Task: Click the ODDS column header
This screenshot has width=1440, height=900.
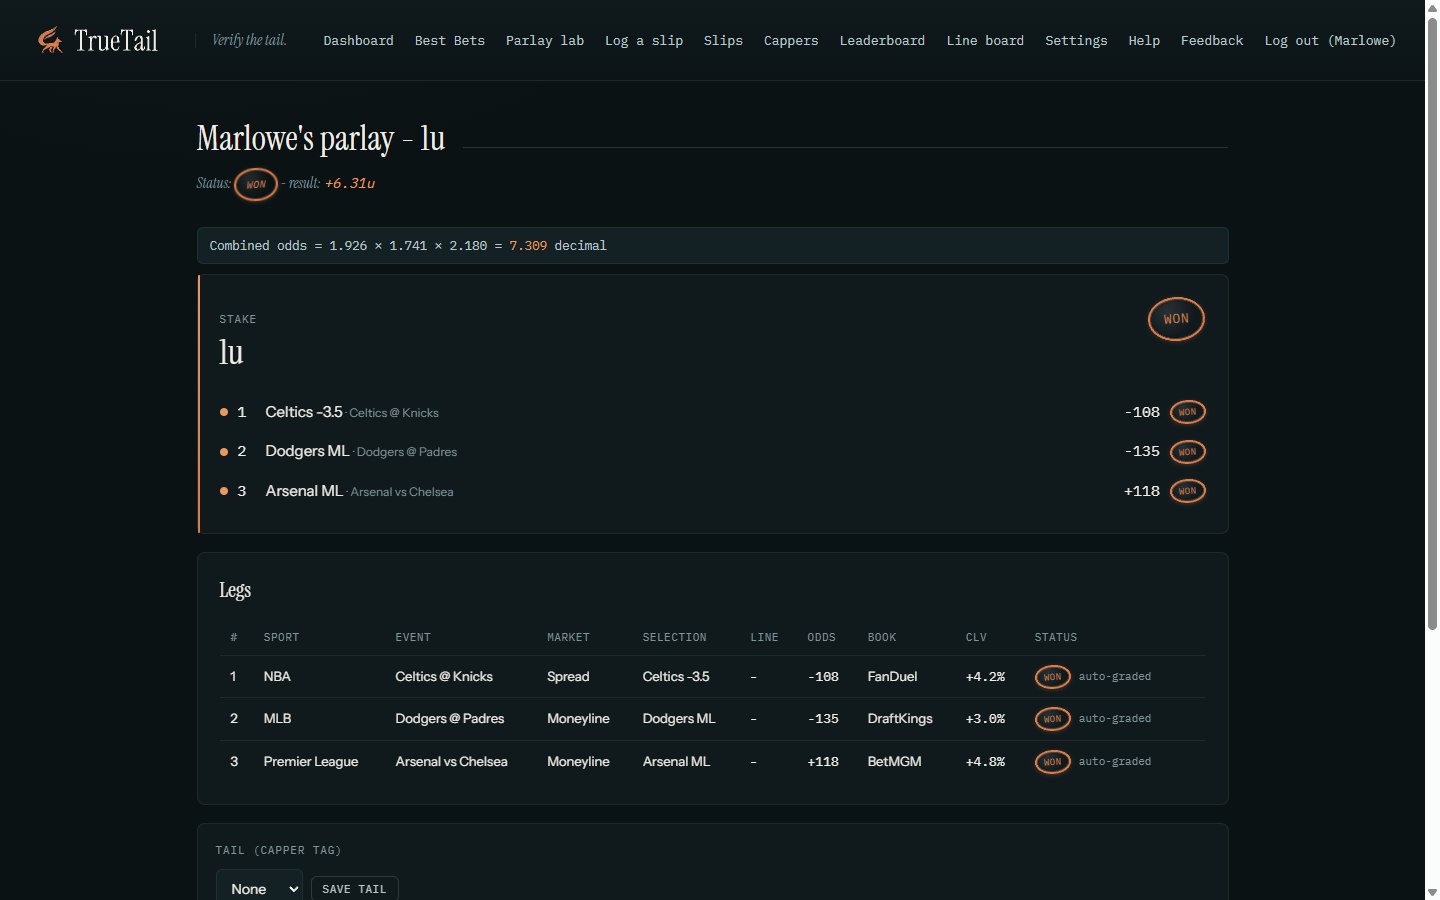Action: pos(821,637)
